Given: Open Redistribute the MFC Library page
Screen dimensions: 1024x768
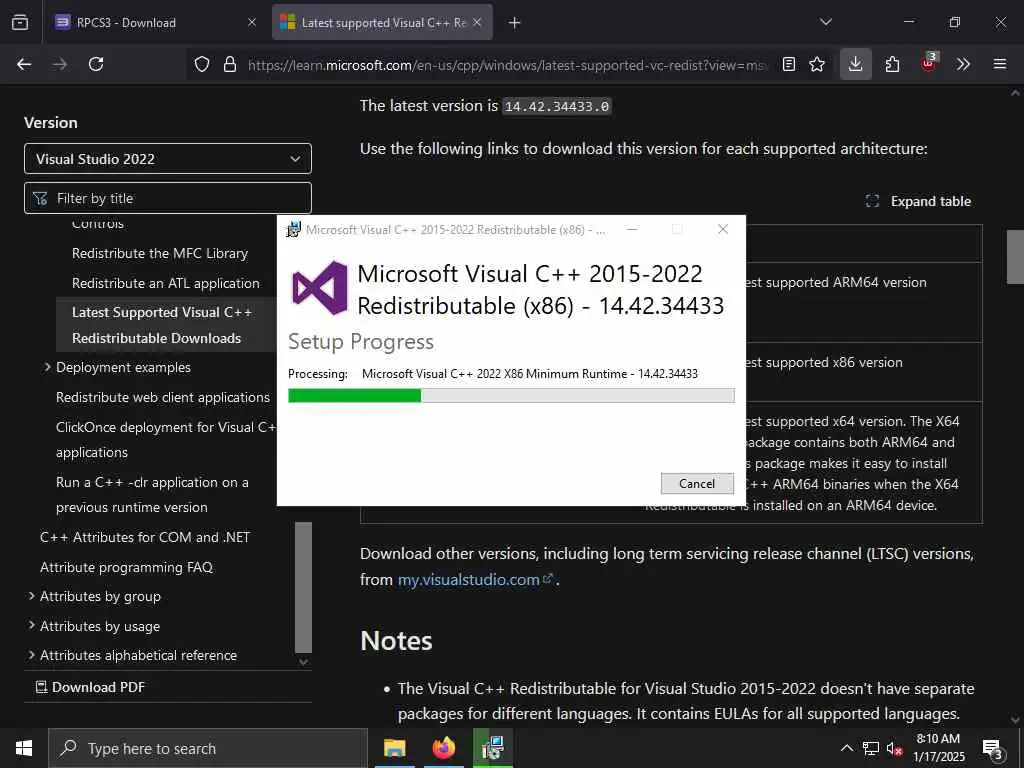Looking at the screenshot, I should point(160,253).
